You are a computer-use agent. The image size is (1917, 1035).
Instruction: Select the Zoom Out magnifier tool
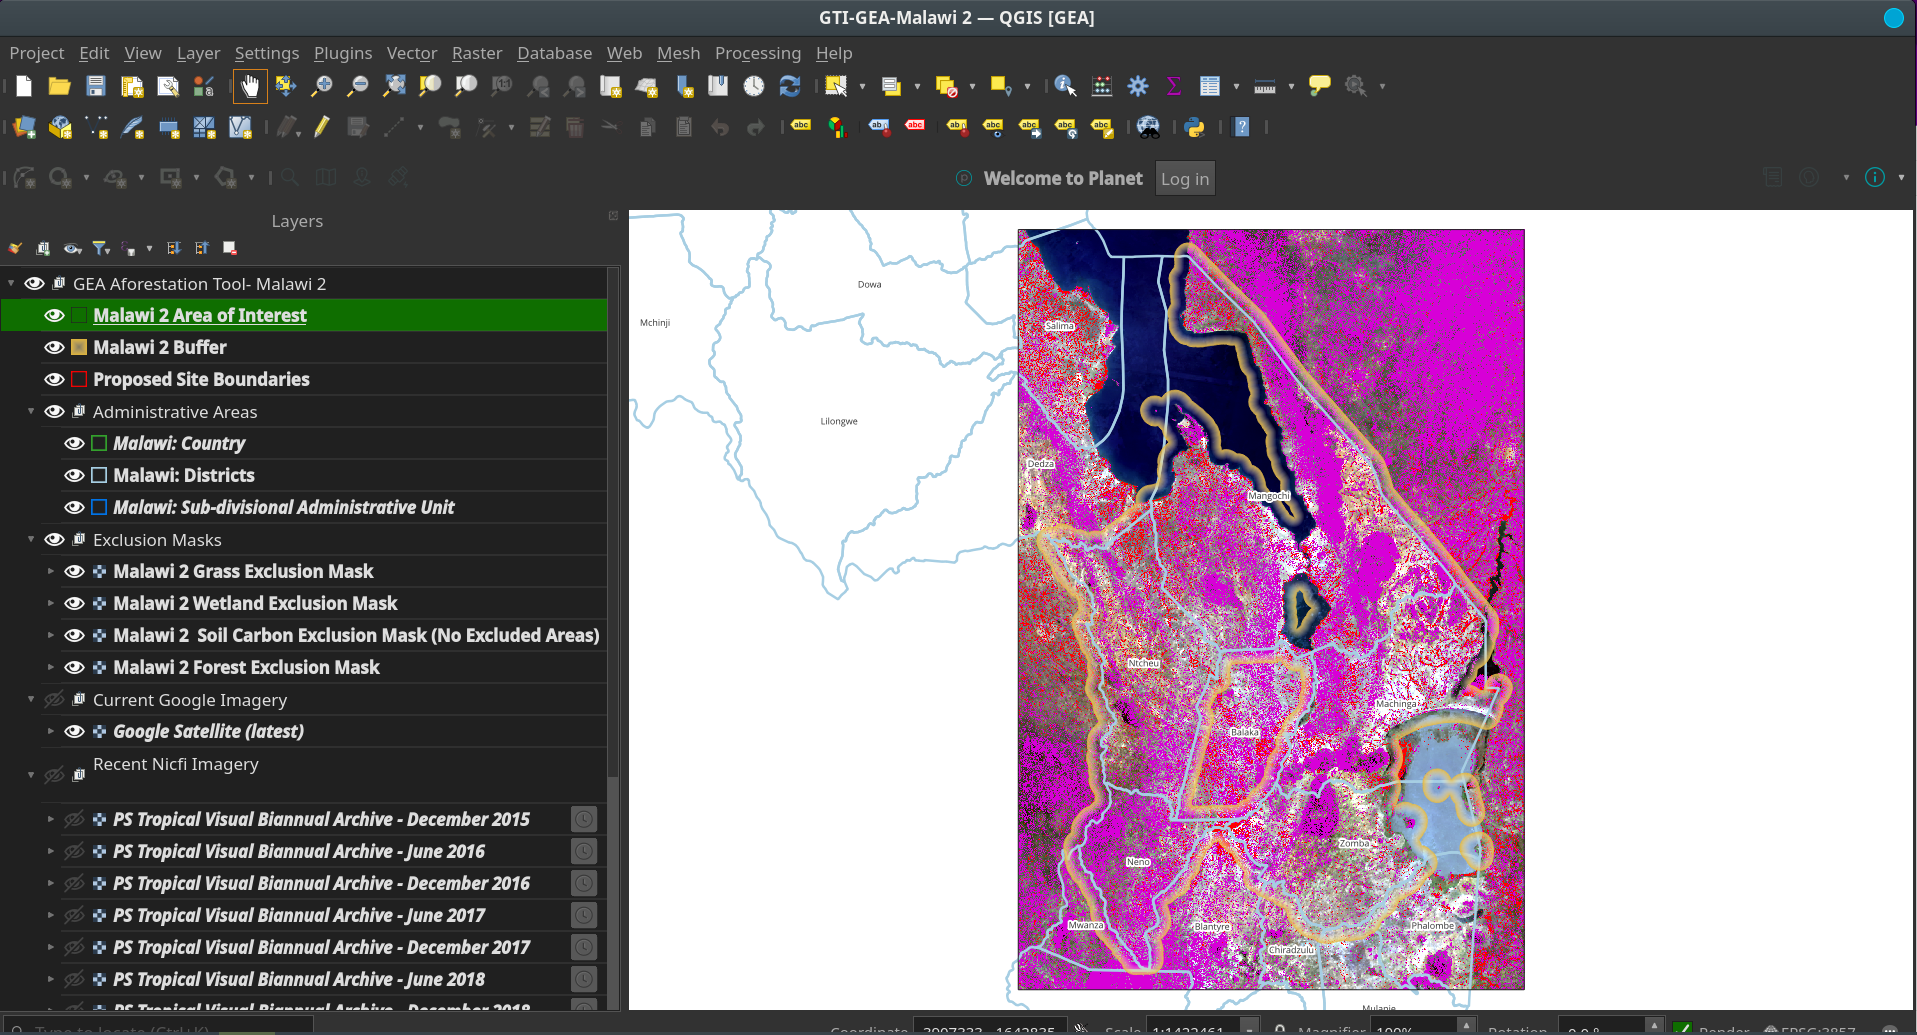[x=358, y=86]
